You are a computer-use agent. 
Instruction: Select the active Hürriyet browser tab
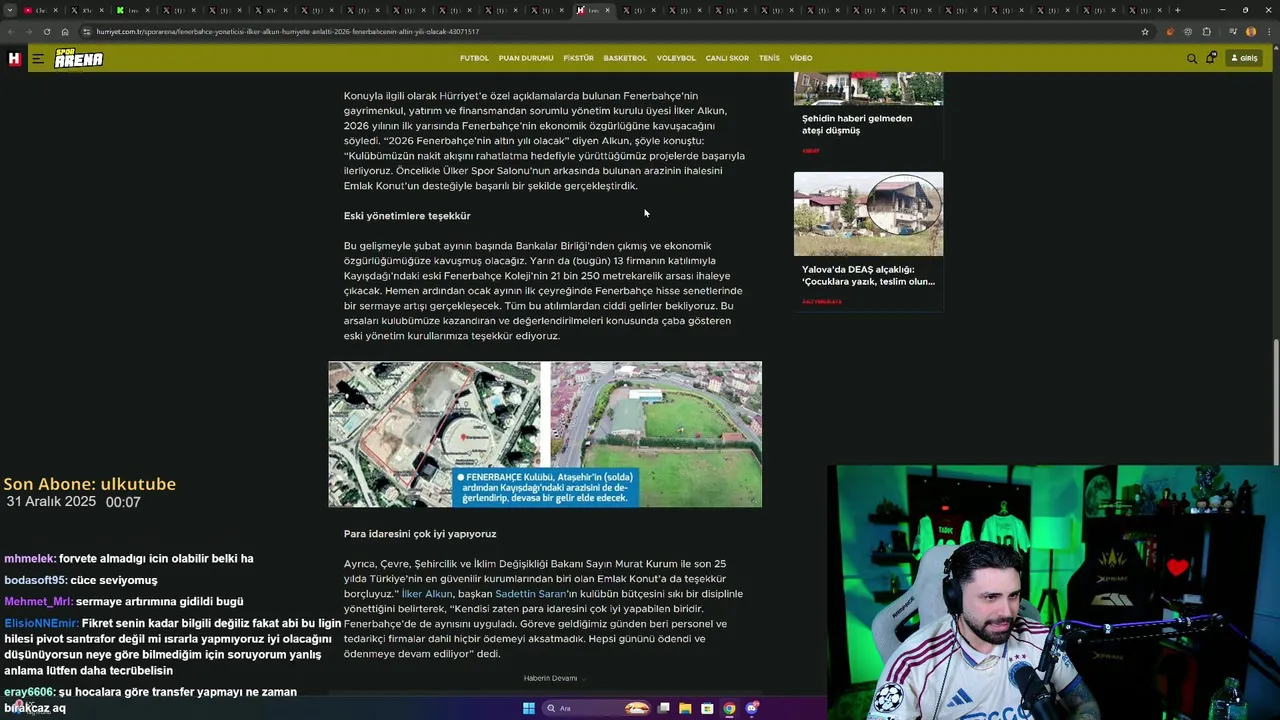[593, 10]
